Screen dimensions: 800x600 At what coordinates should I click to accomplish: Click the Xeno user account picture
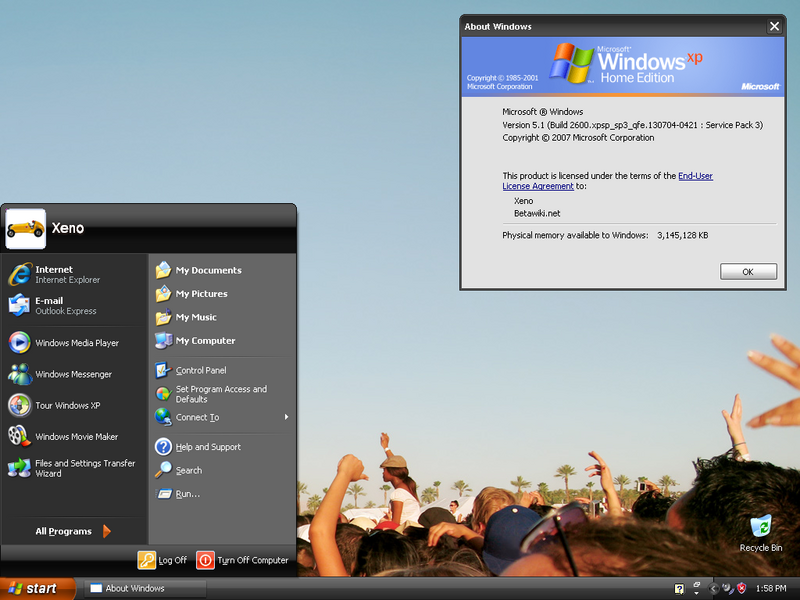point(25,228)
